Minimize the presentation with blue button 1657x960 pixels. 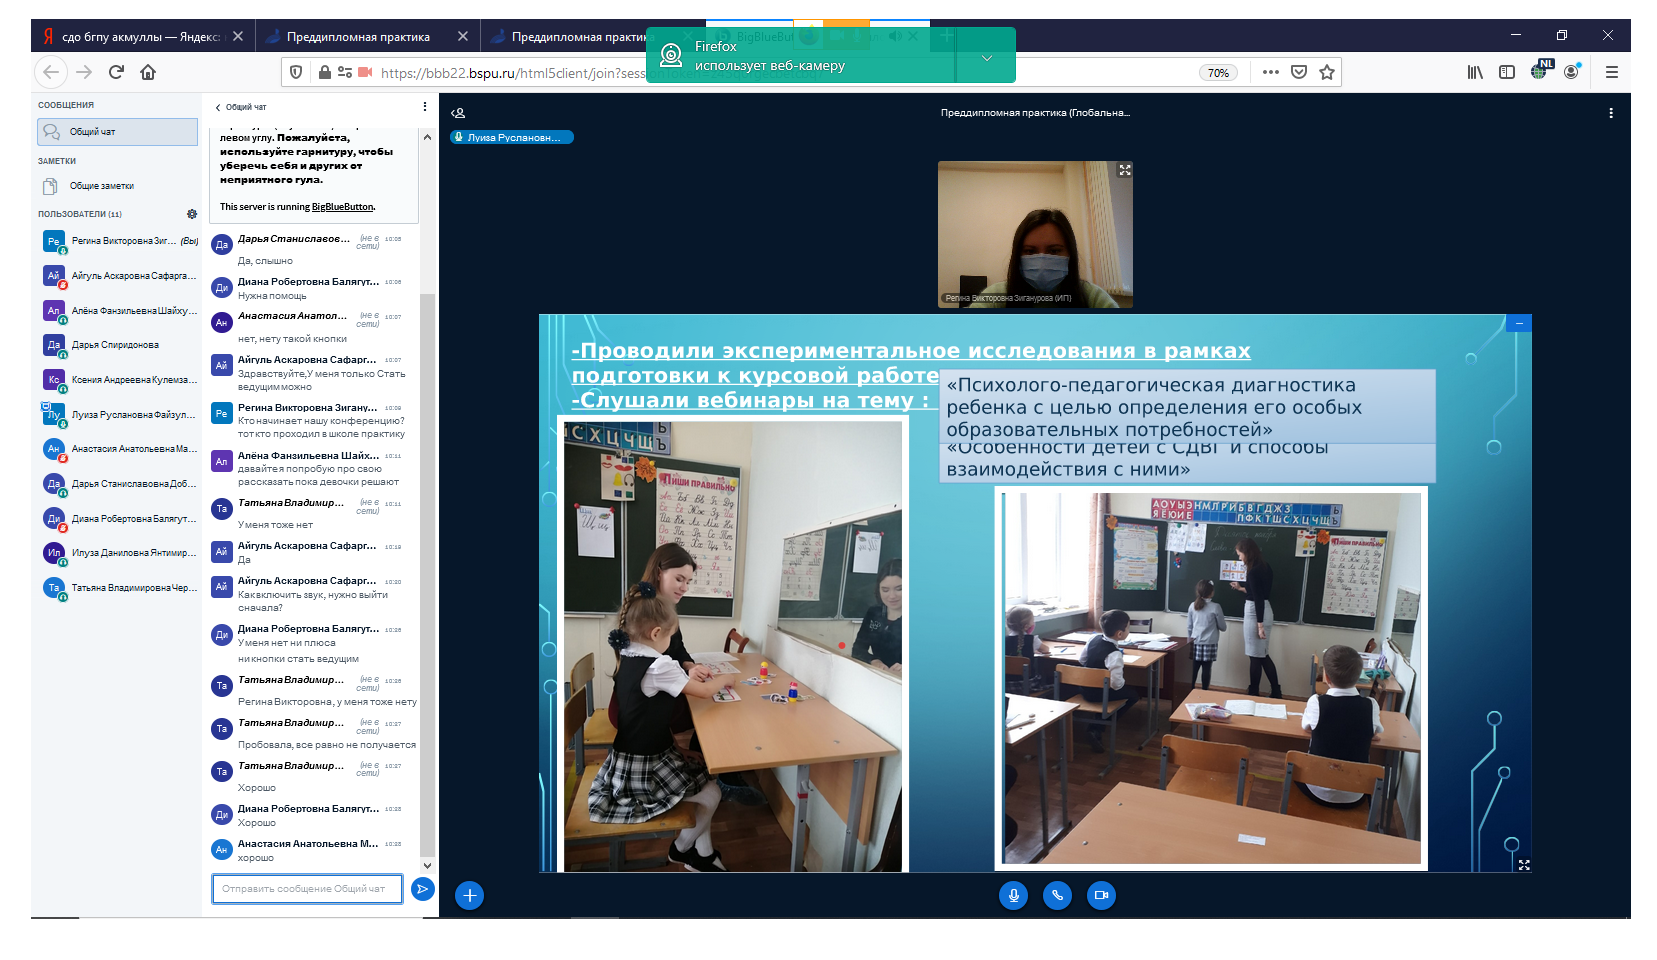[1518, 323]
